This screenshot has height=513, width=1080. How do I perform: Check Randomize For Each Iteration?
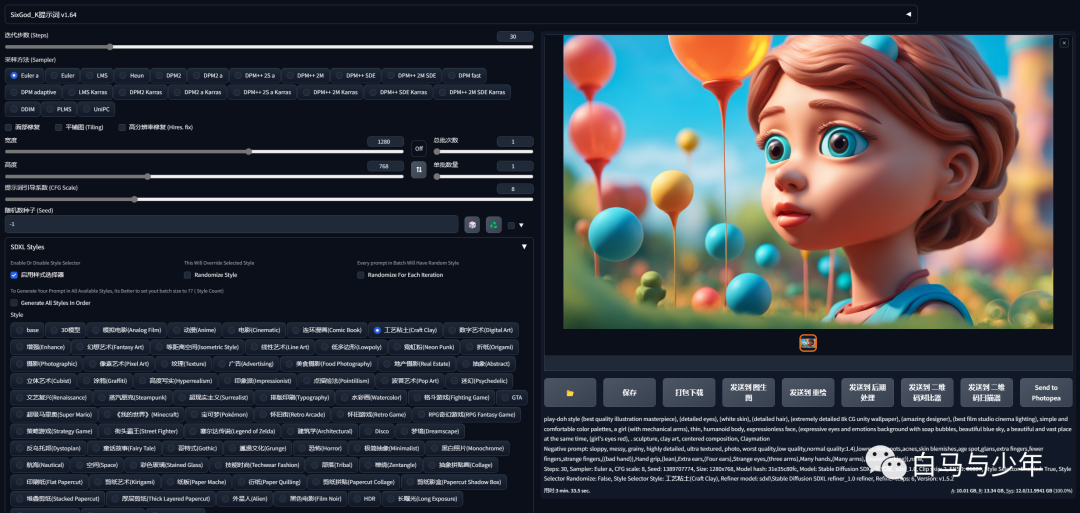(x=362, y=274)
